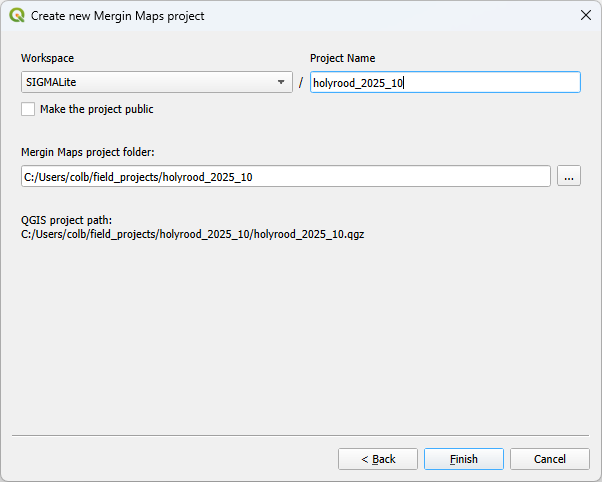Click the Project Name input field

(445, 82)
